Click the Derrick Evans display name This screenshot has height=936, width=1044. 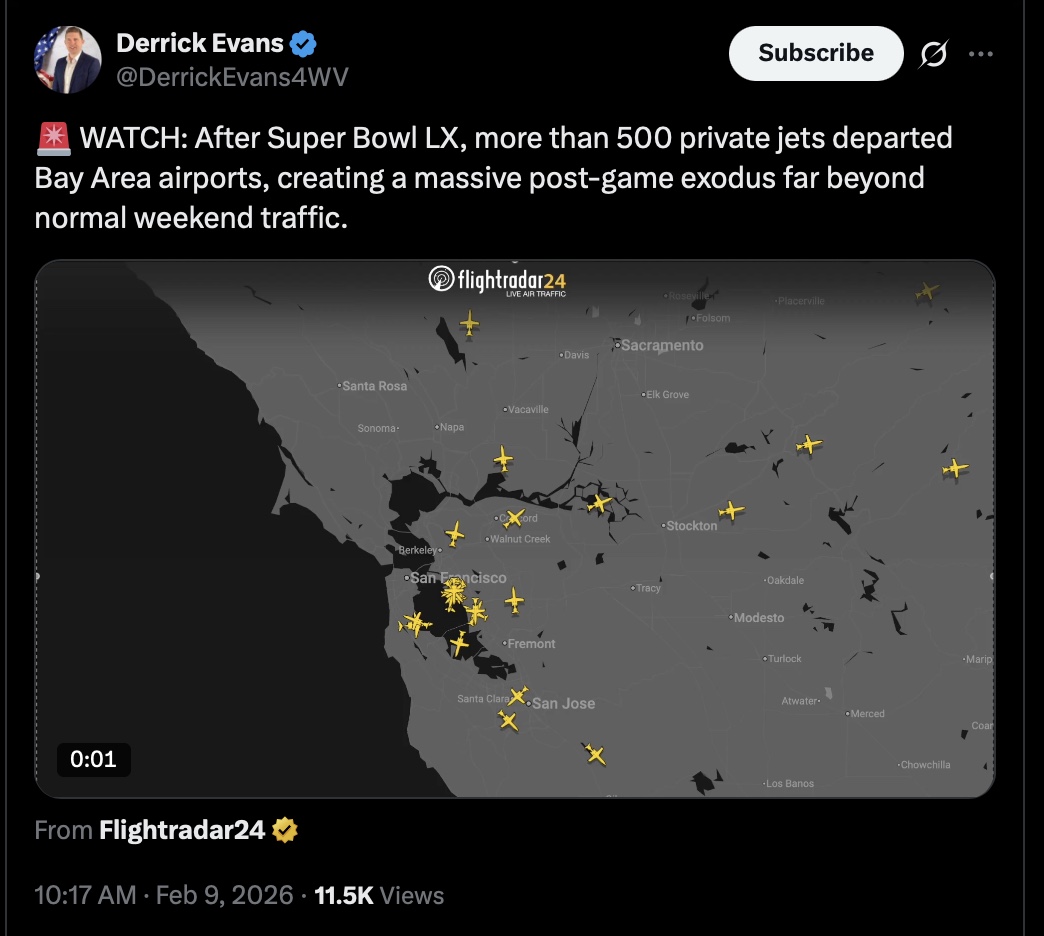[200, 44]
